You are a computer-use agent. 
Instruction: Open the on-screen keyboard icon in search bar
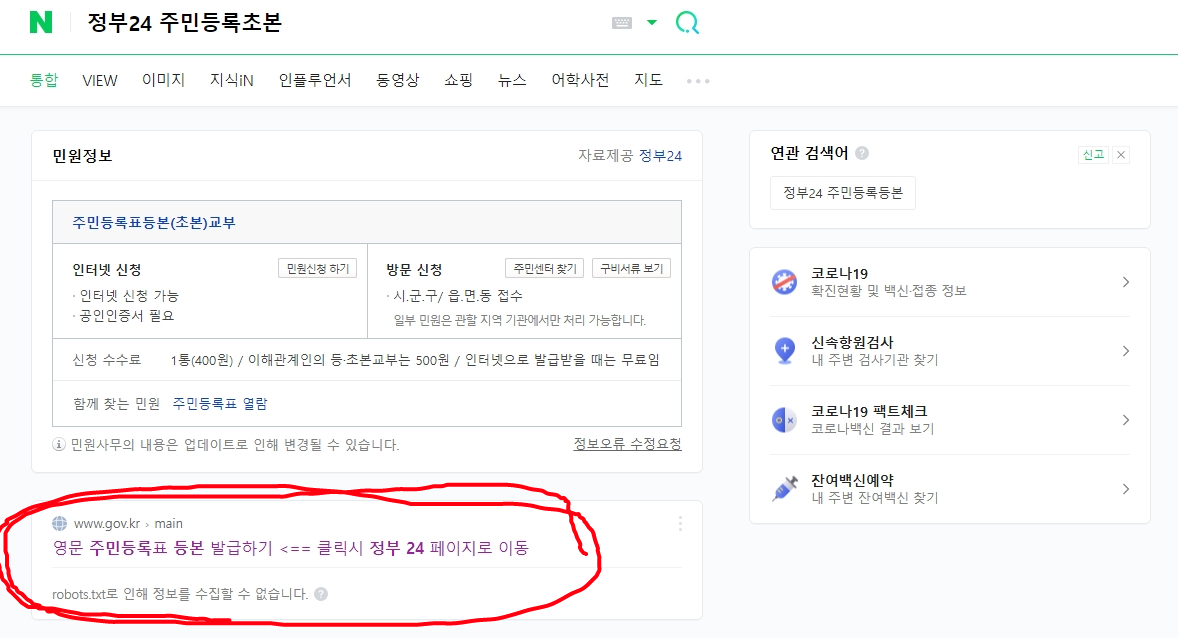coord(622,23)
